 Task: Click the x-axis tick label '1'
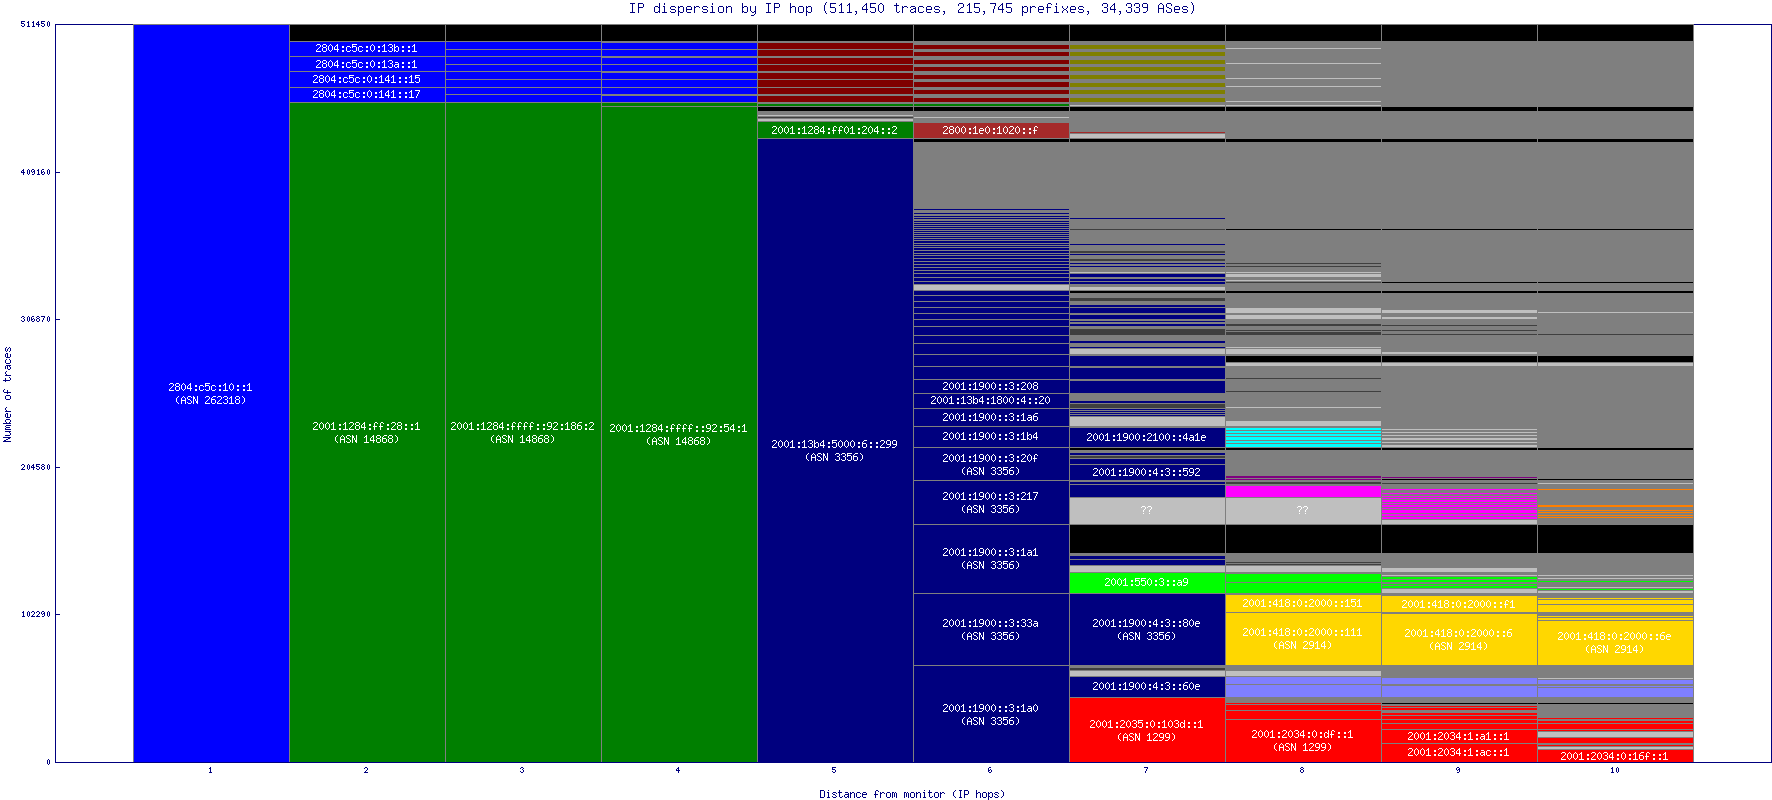pyautogui.click(x=210, y=770)
